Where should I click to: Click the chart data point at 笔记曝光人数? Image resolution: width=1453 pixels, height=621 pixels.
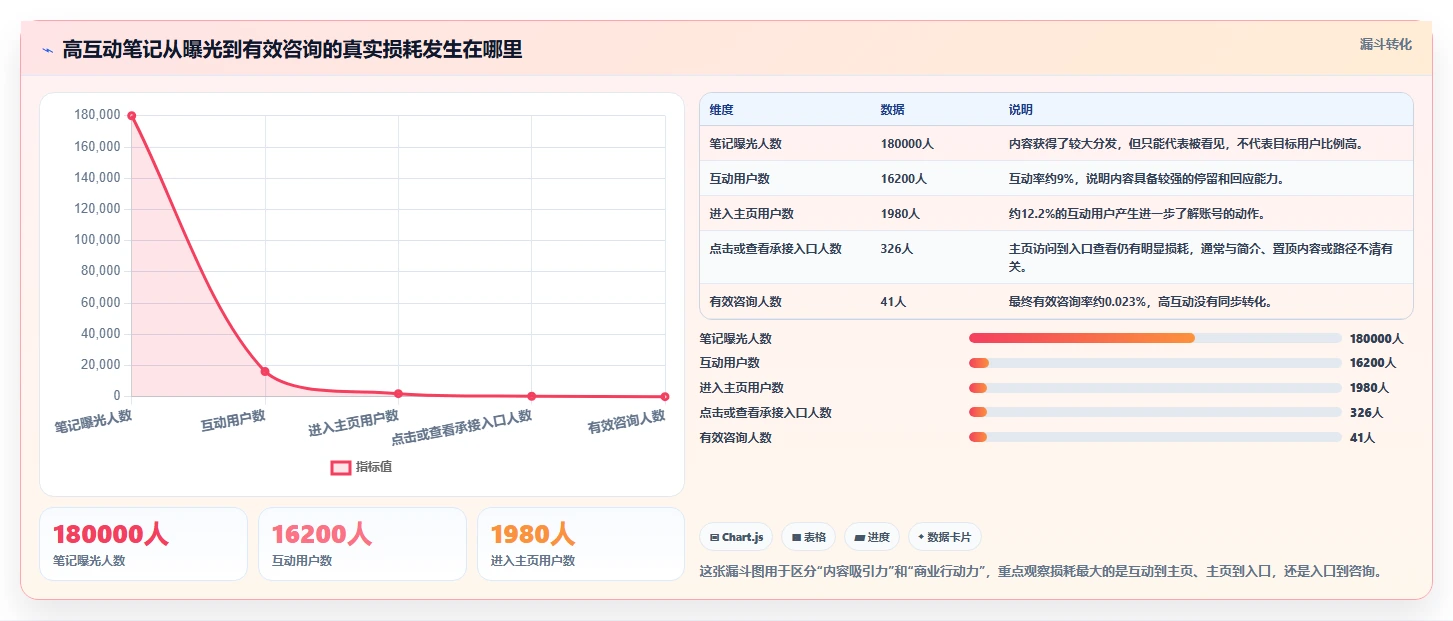(132, 116)
